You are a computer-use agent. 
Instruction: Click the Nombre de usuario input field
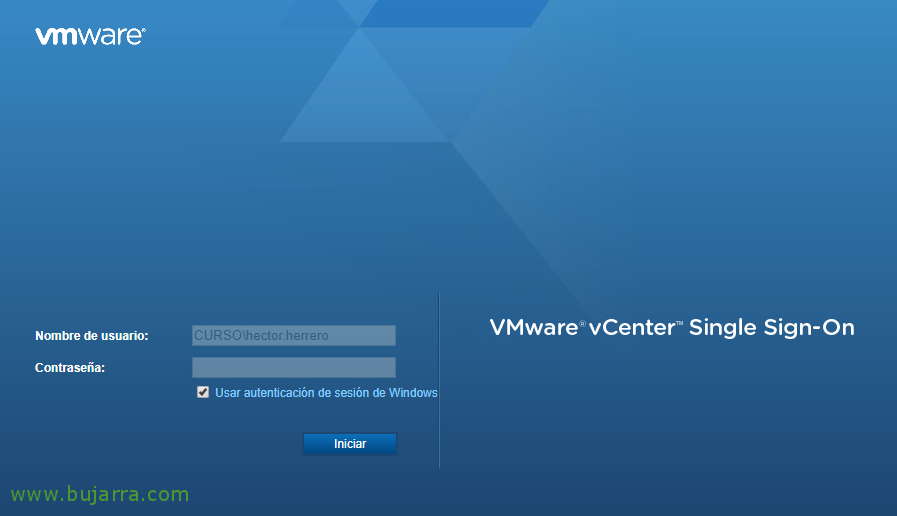(293, 335)
